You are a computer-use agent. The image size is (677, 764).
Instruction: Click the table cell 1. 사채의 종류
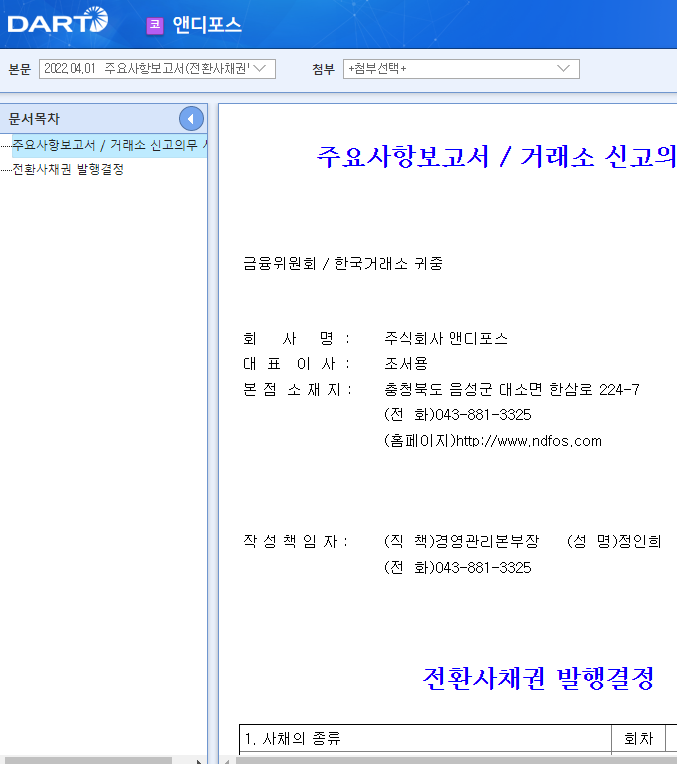click(425, 739)
